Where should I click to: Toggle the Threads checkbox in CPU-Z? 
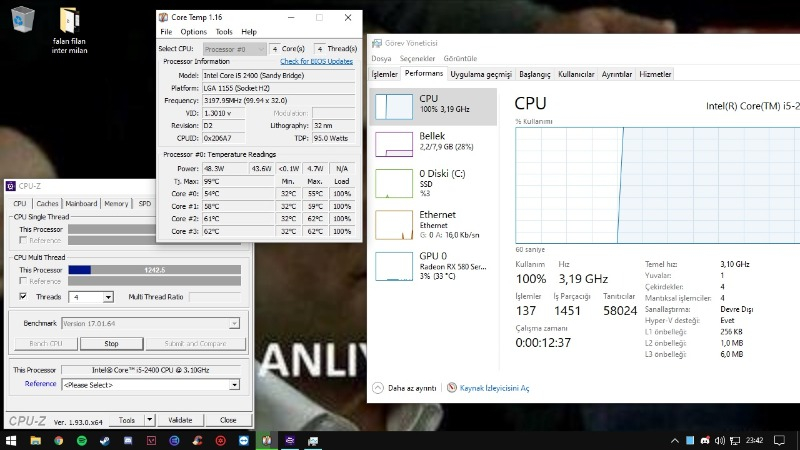23,296
